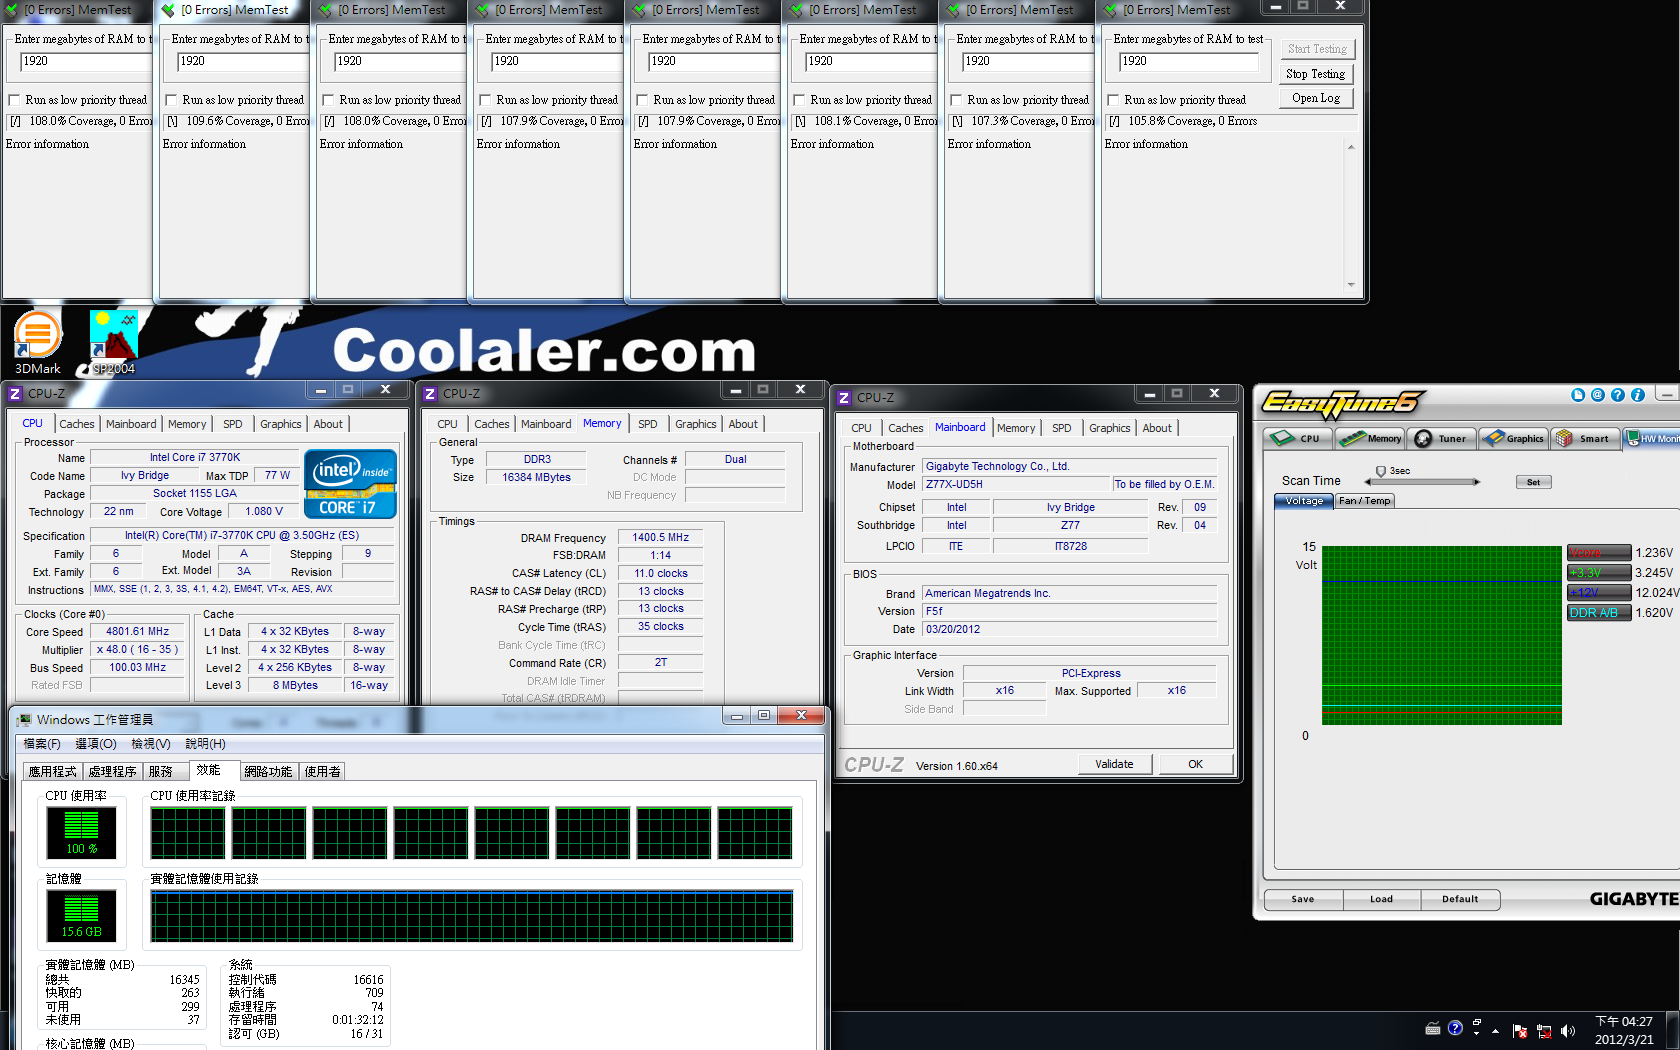The width and height of the screenshot is (1680, 1050).
Task: Click DRAM Frequency value 1400.5 MHz
Action: pos(661,537)
